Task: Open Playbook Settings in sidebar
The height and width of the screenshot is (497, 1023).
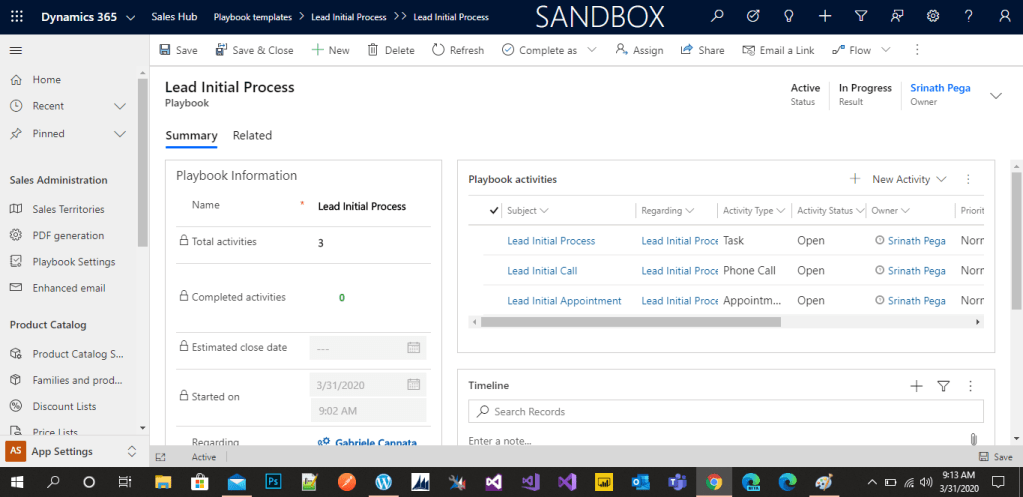Action: (x=73, y=262)
